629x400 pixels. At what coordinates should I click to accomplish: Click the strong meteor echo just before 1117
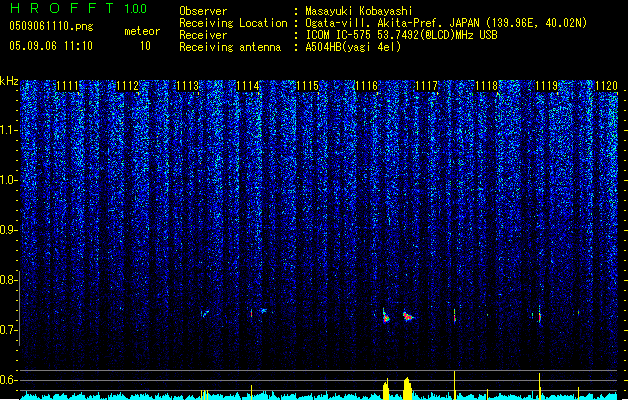click(x=408, y=316)
